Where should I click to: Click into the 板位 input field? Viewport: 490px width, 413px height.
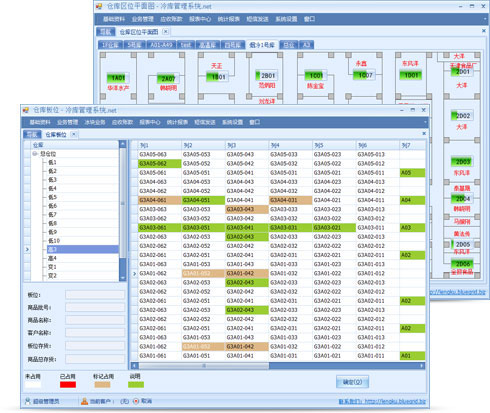point(95,295)
